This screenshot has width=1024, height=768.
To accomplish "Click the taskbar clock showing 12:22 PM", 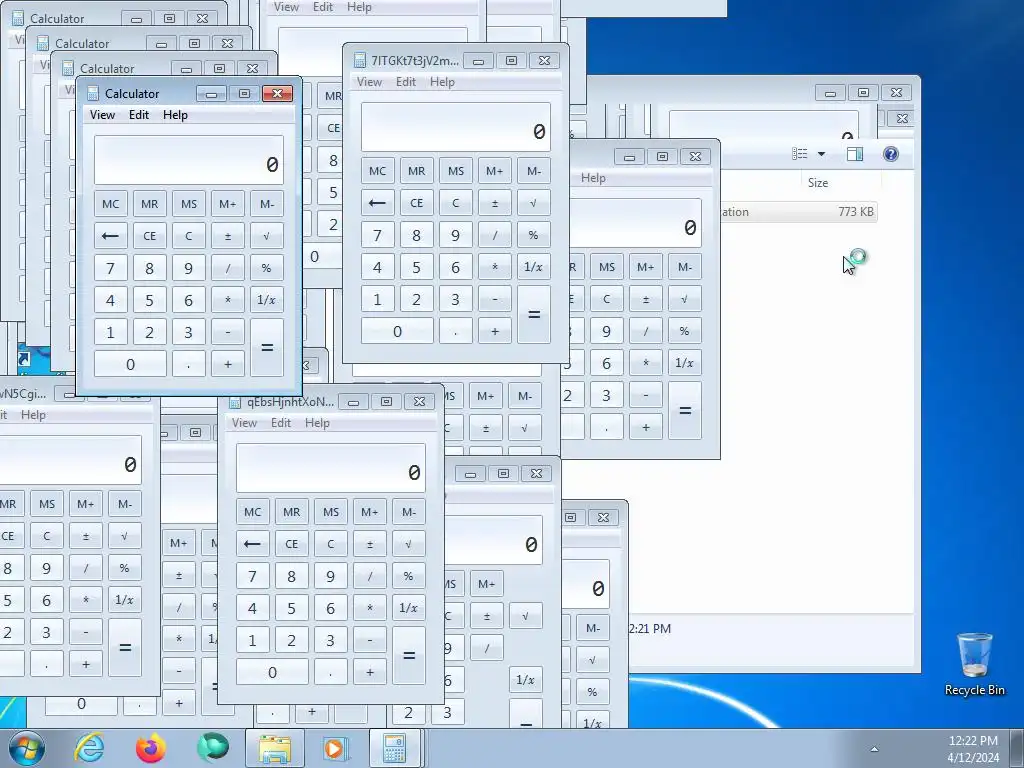I will 973,748.
